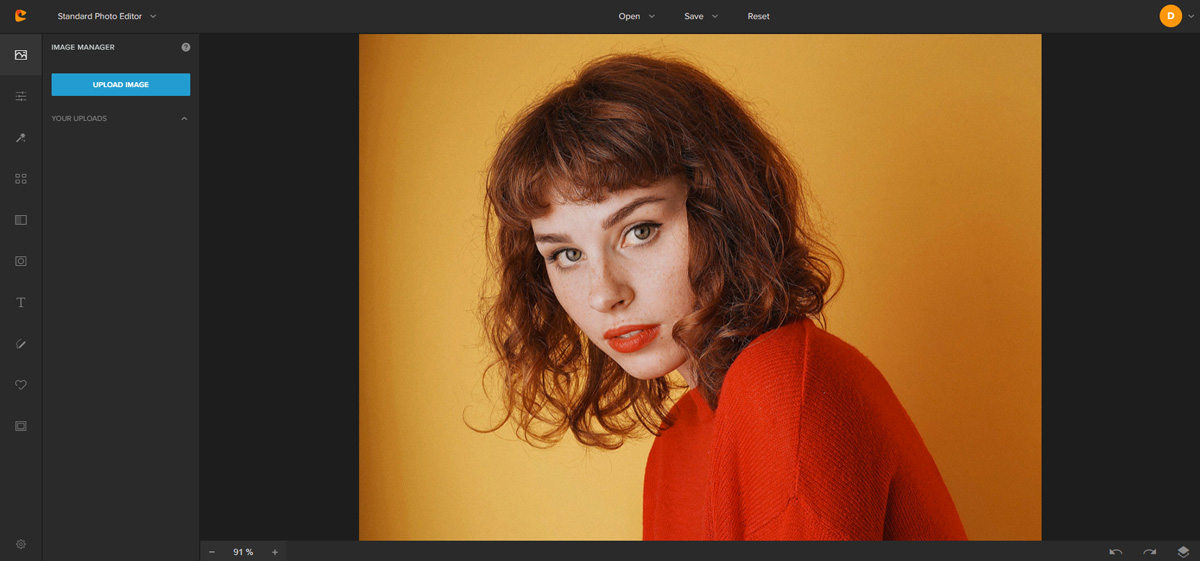Click the Reset button

coord(758,16)
